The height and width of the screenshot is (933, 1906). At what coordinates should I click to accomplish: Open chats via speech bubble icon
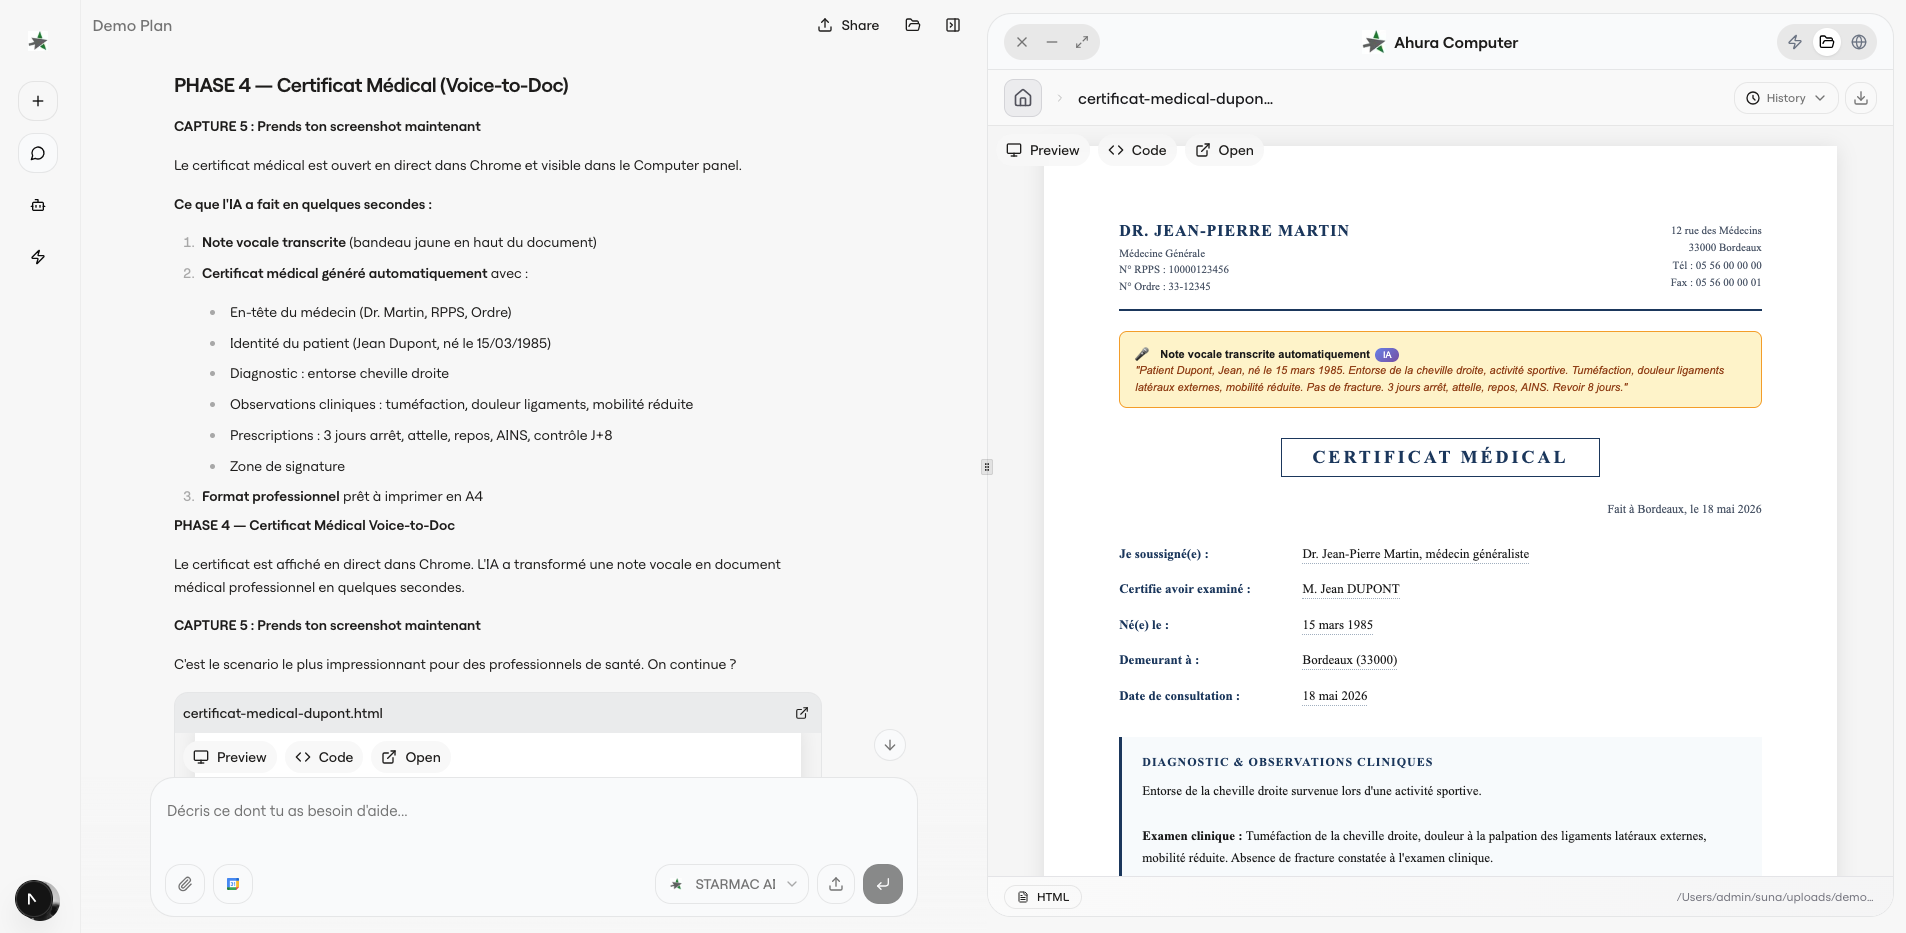tap(38, 153)
